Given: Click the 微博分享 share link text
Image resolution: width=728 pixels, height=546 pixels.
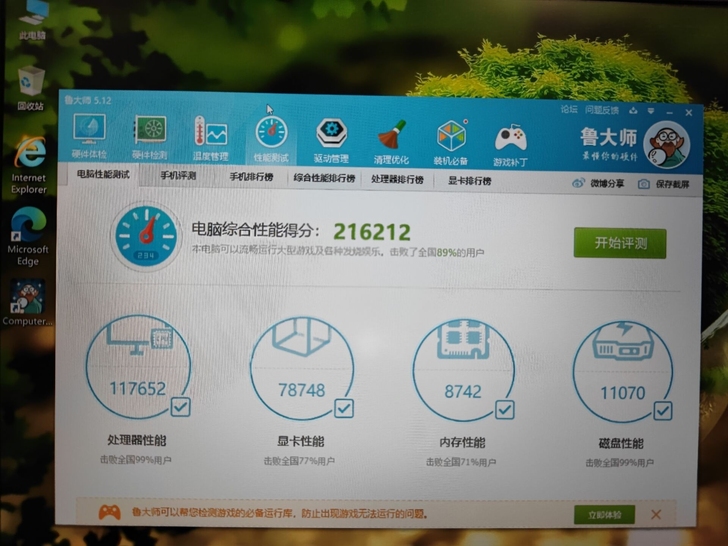Looking at the screenshot, I should tap(607, 183).
